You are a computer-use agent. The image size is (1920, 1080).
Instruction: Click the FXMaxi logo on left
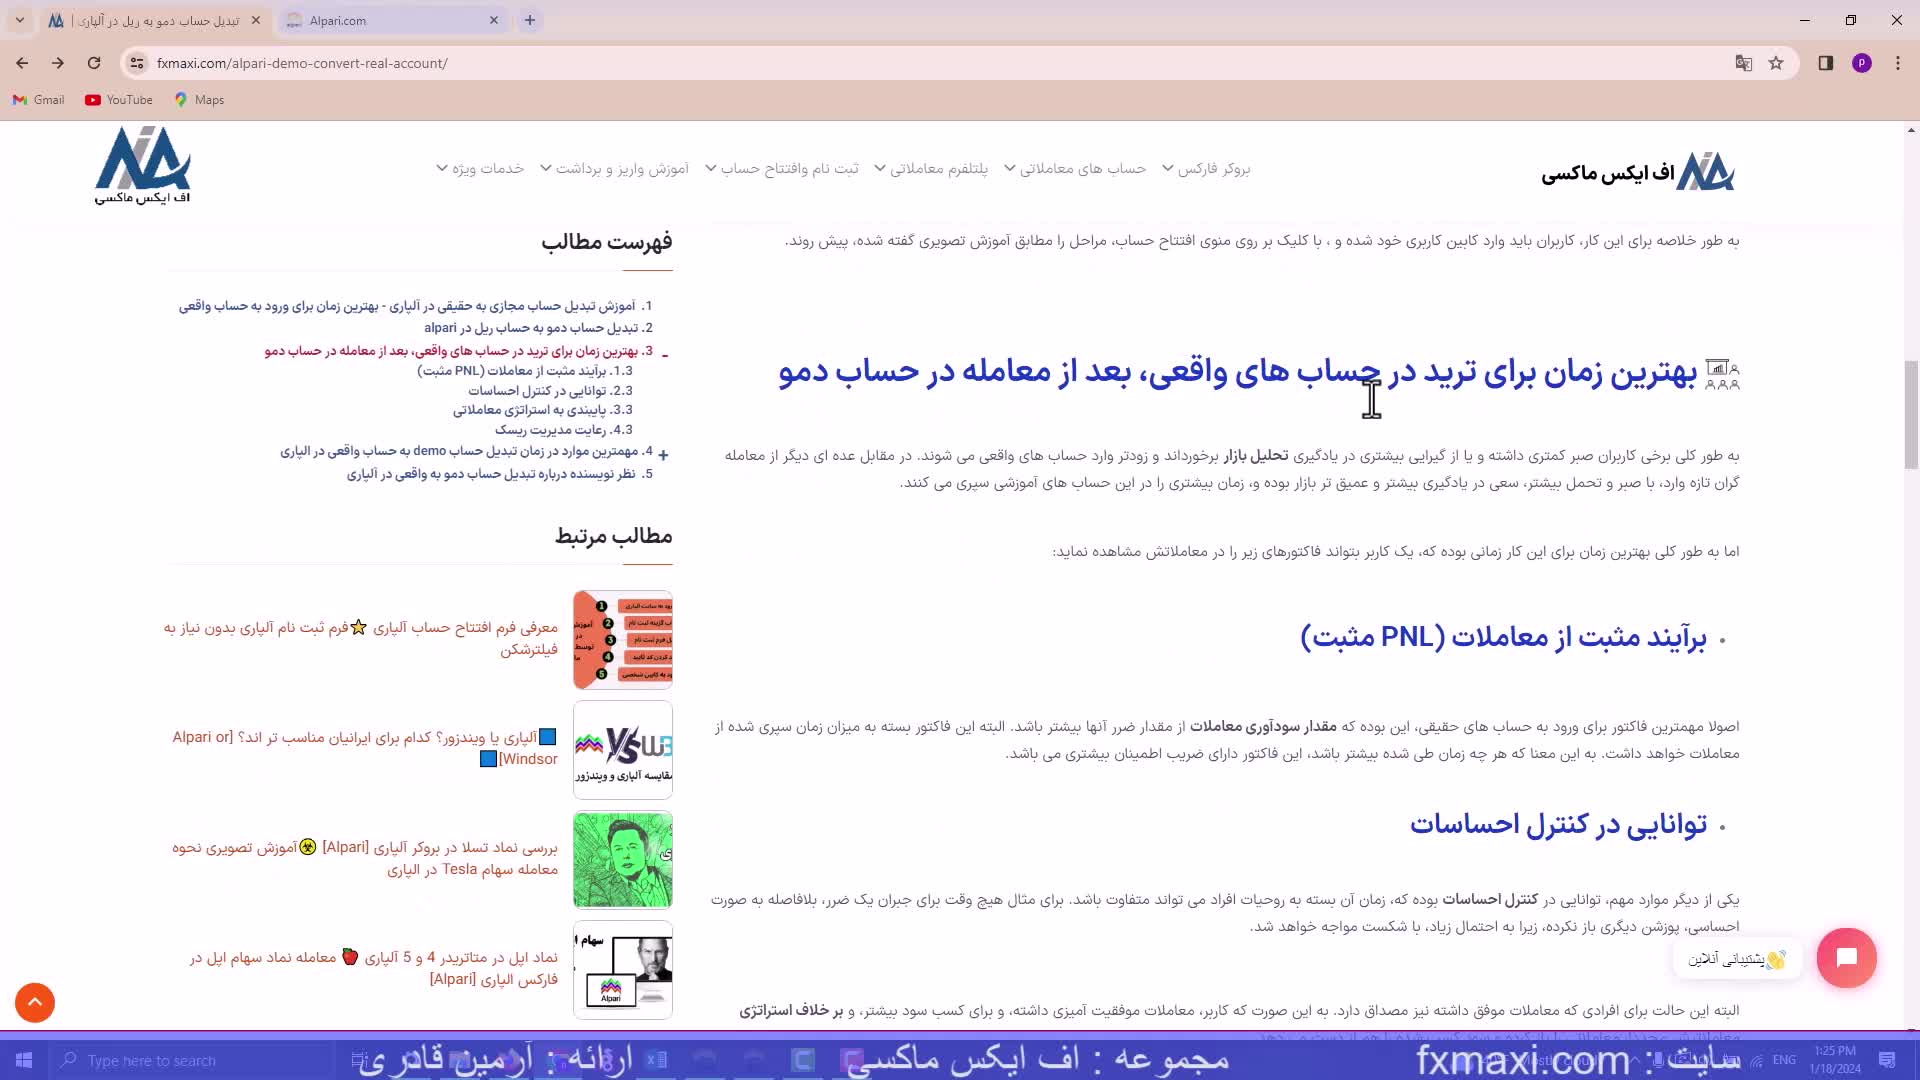tap(142, 165)
